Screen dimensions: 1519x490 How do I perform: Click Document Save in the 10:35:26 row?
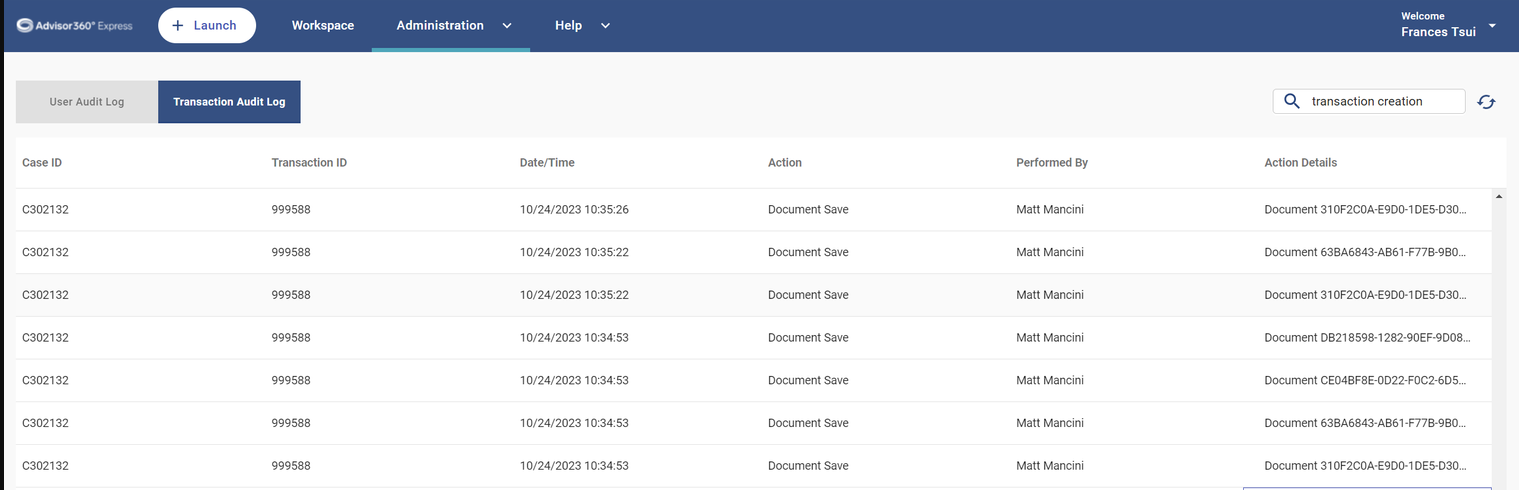coord(808,210)
